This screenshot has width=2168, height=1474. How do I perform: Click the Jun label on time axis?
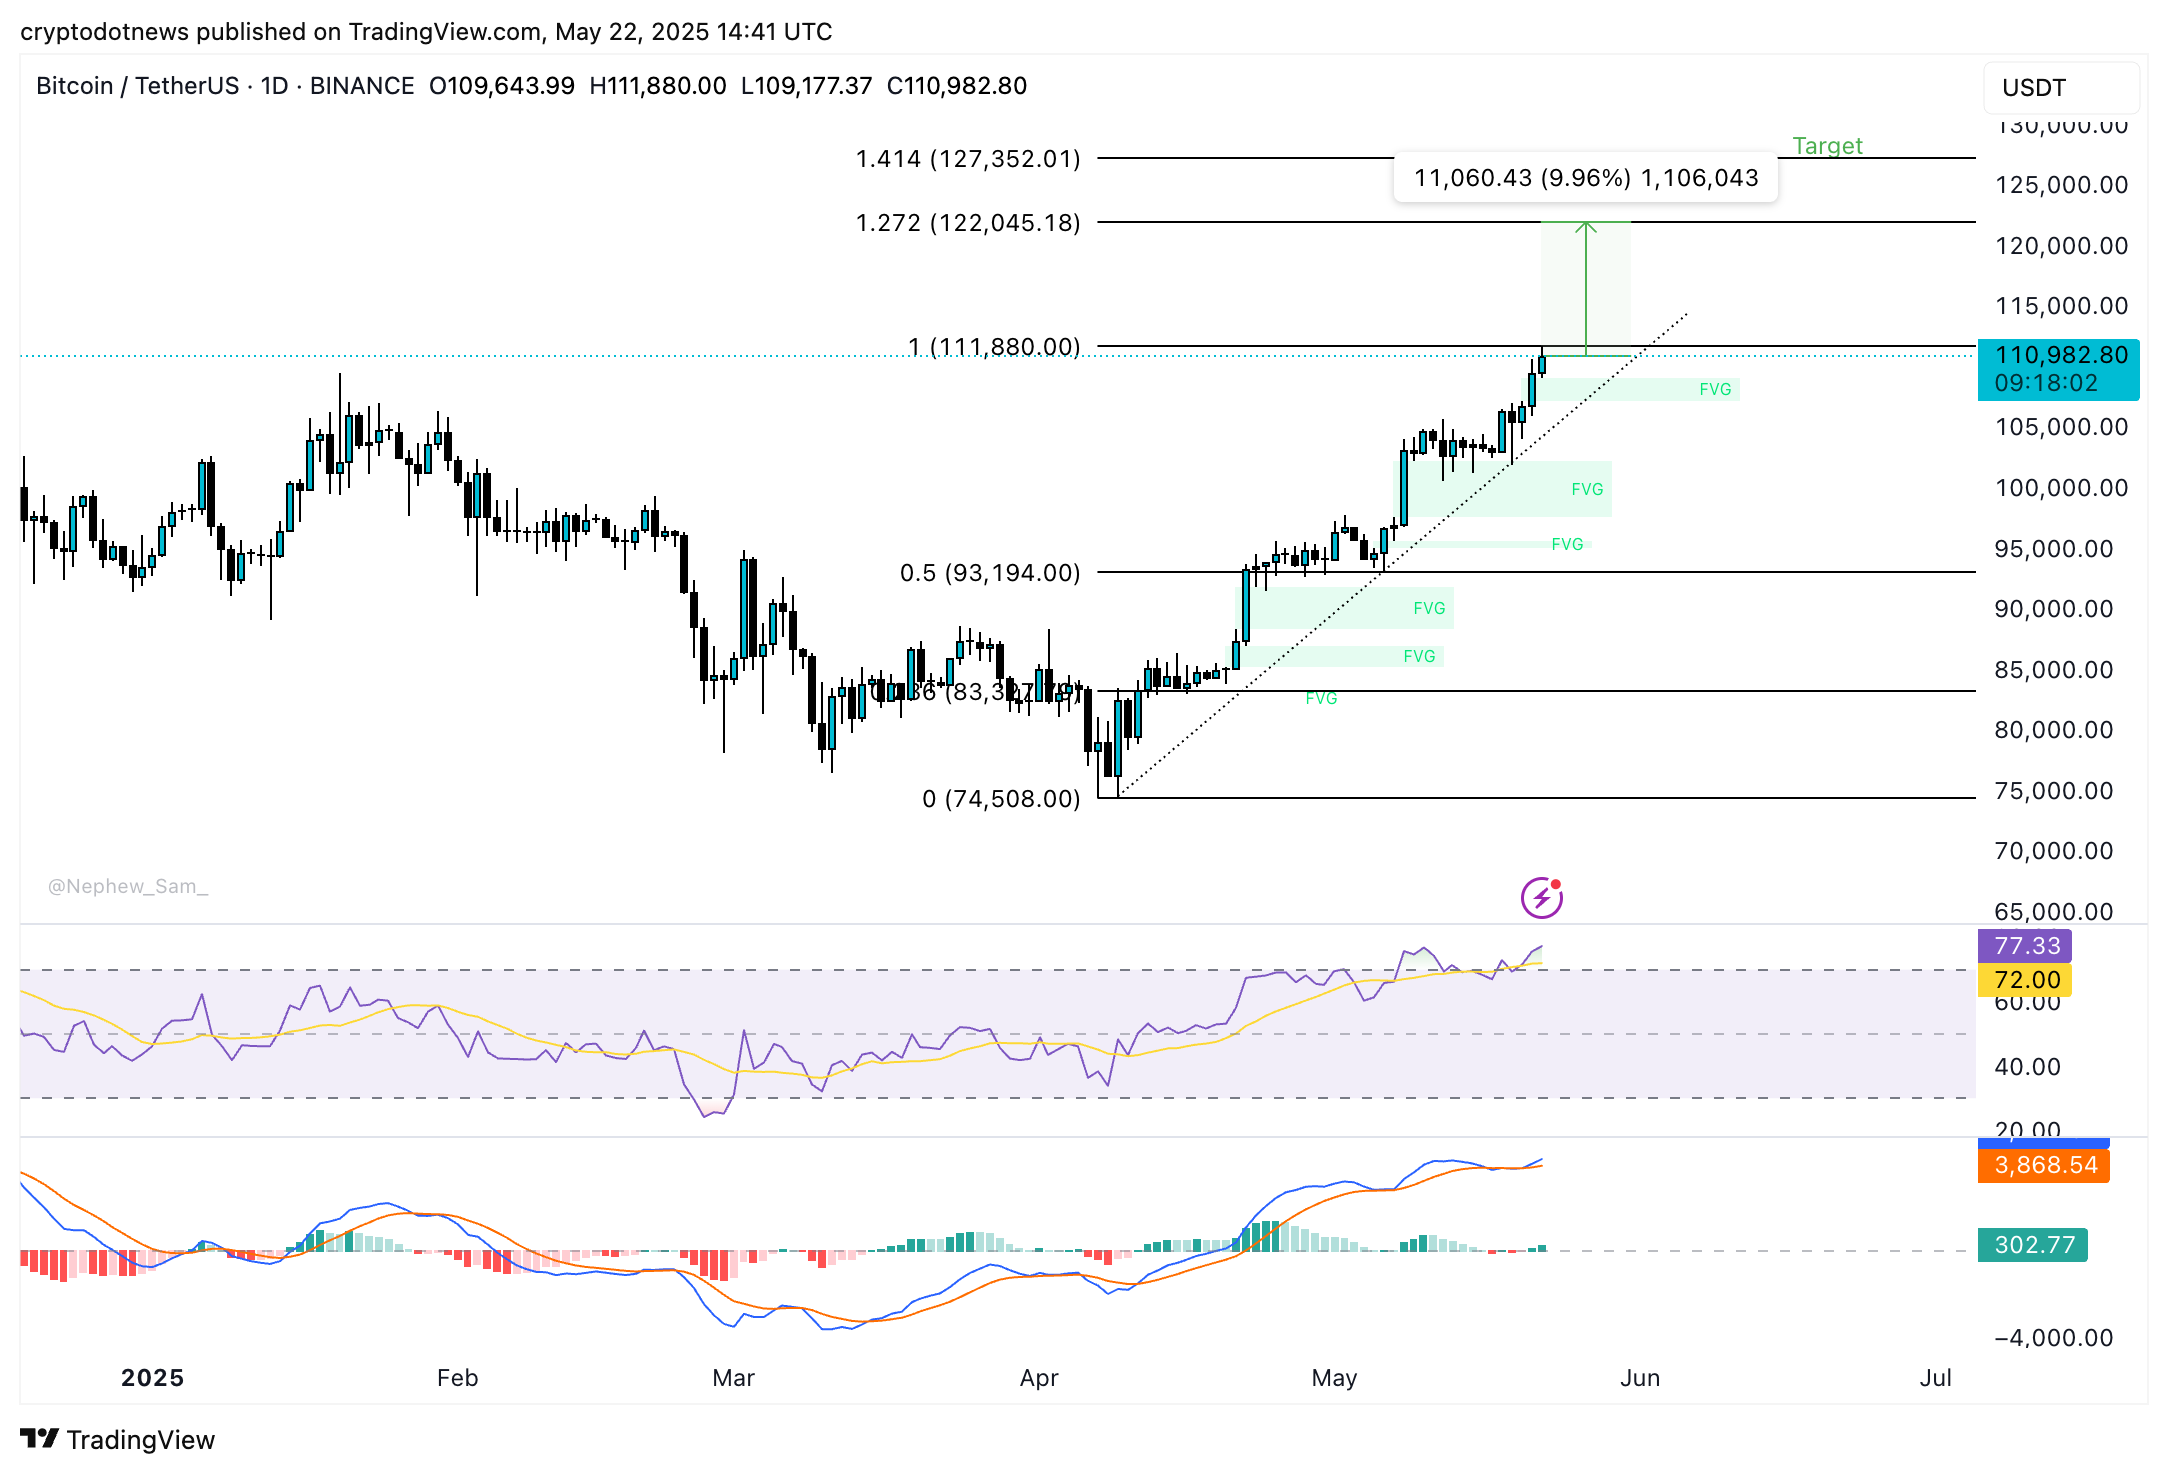(x=1639, y=1378)
